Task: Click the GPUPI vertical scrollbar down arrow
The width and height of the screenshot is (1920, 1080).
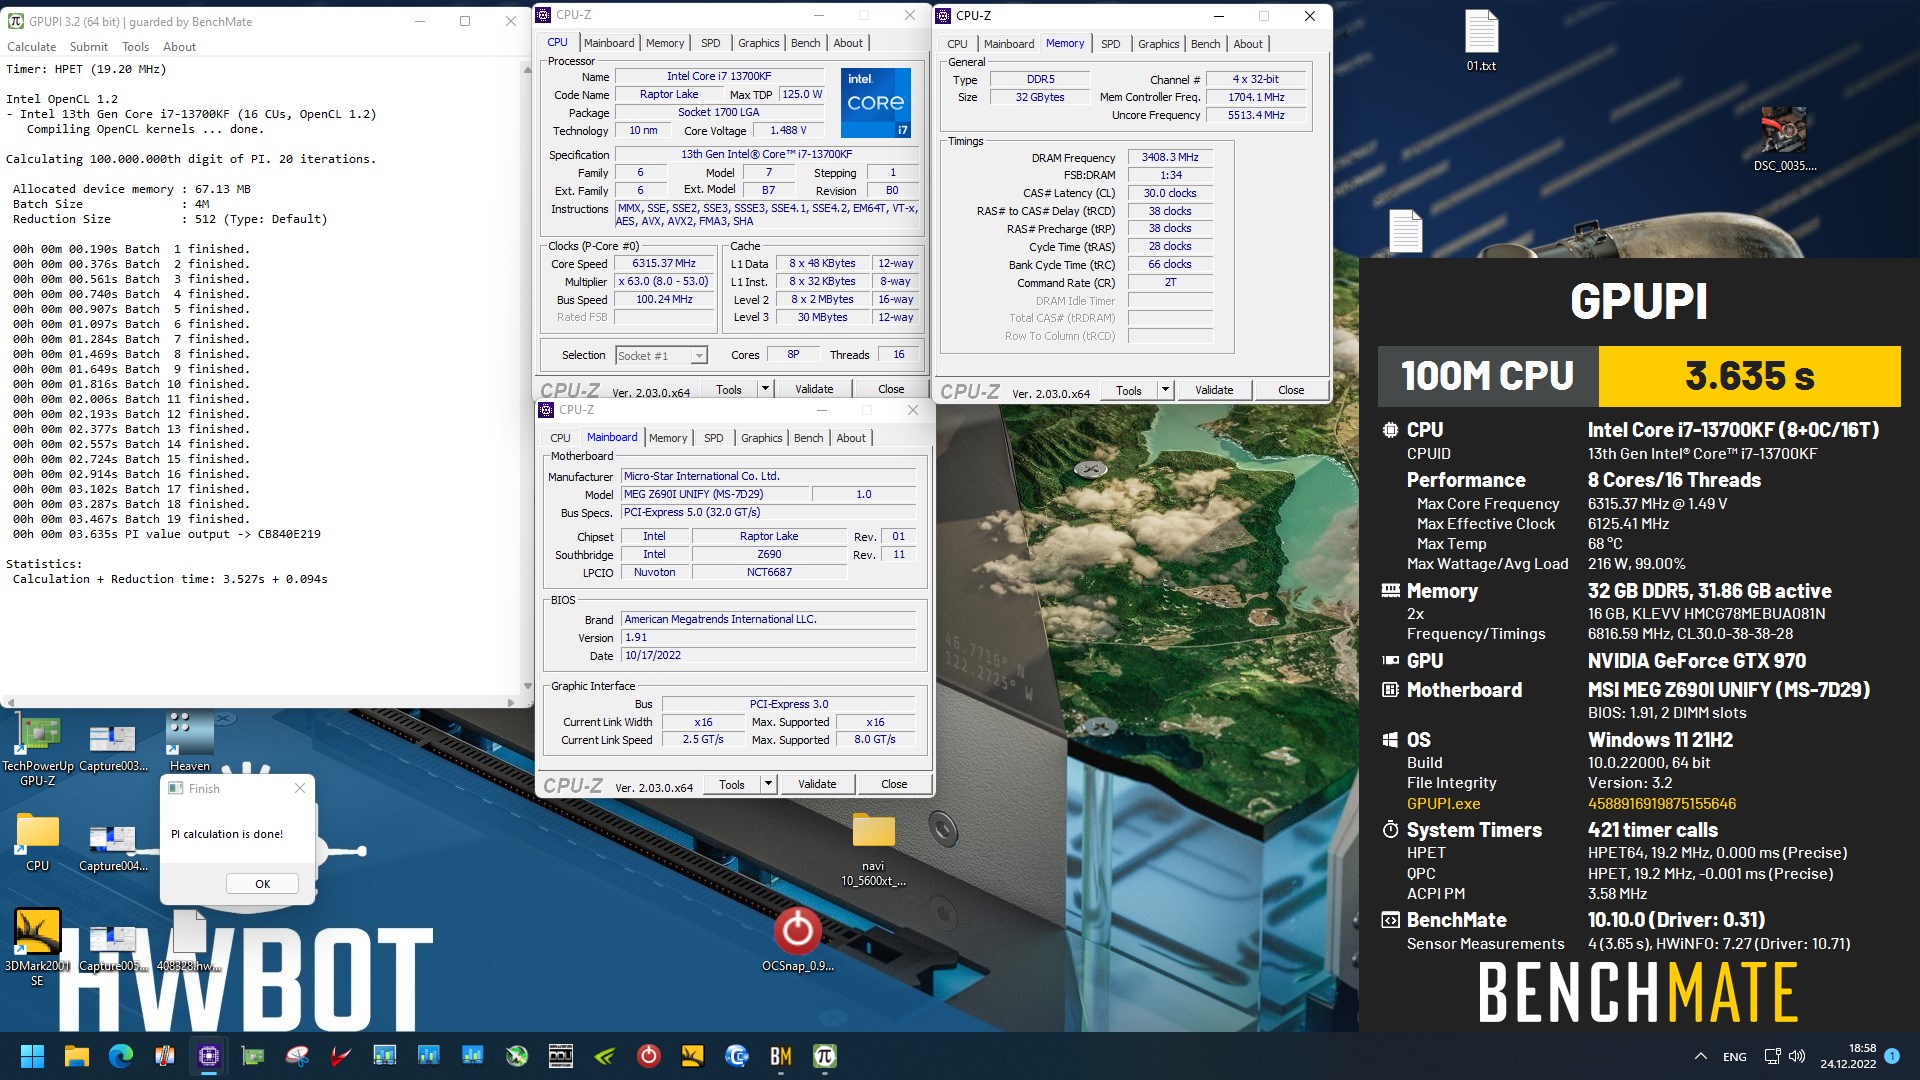Action: (x=527, y=686)
